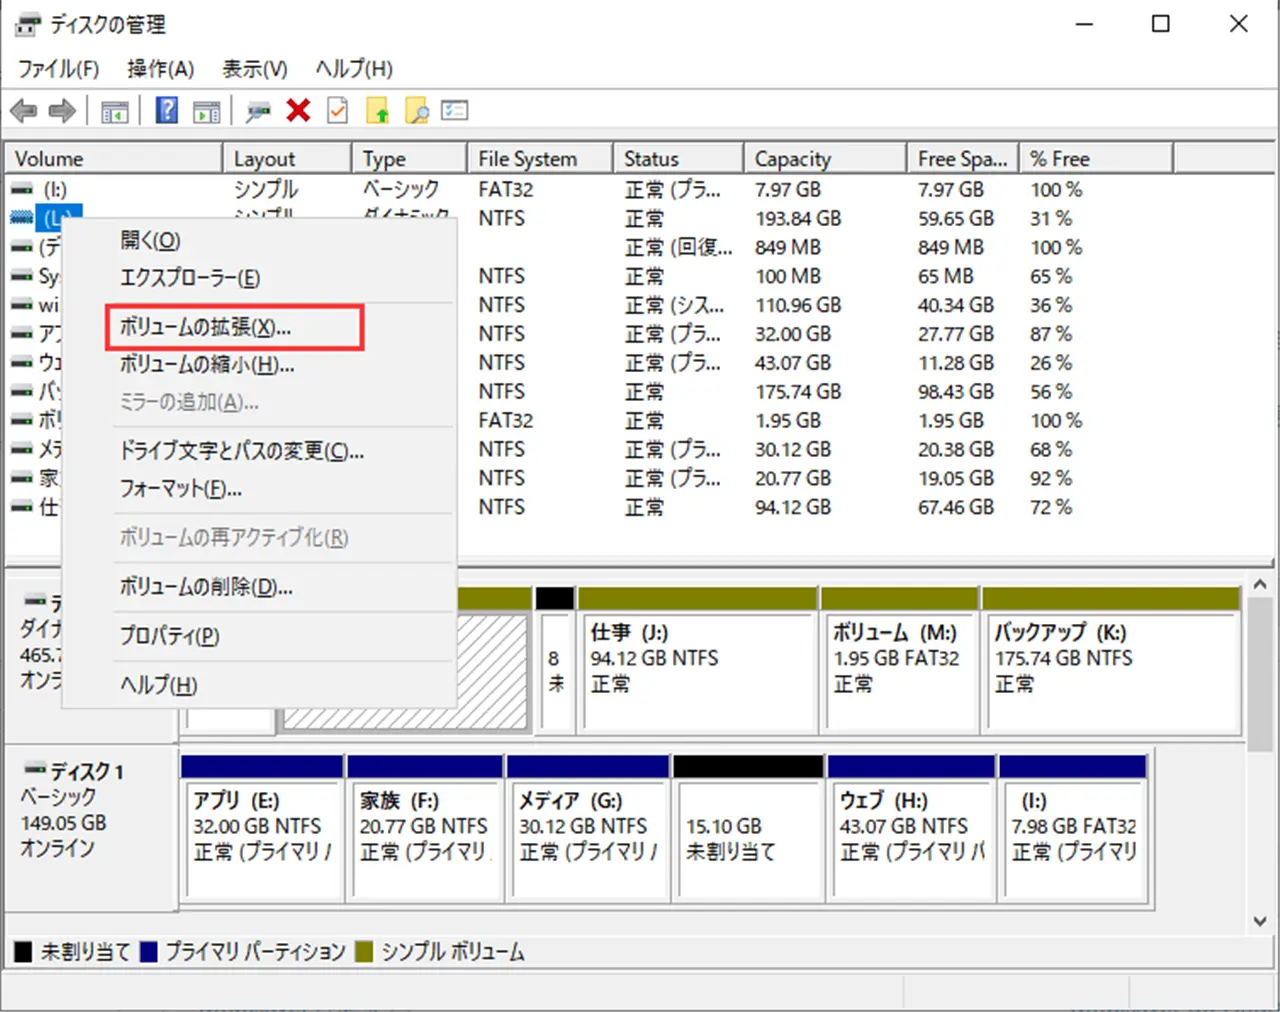Viewport: 1280px width, 1012px height.
Task: Click the 59.65 GB free space cell
Action: click(956, 218)
